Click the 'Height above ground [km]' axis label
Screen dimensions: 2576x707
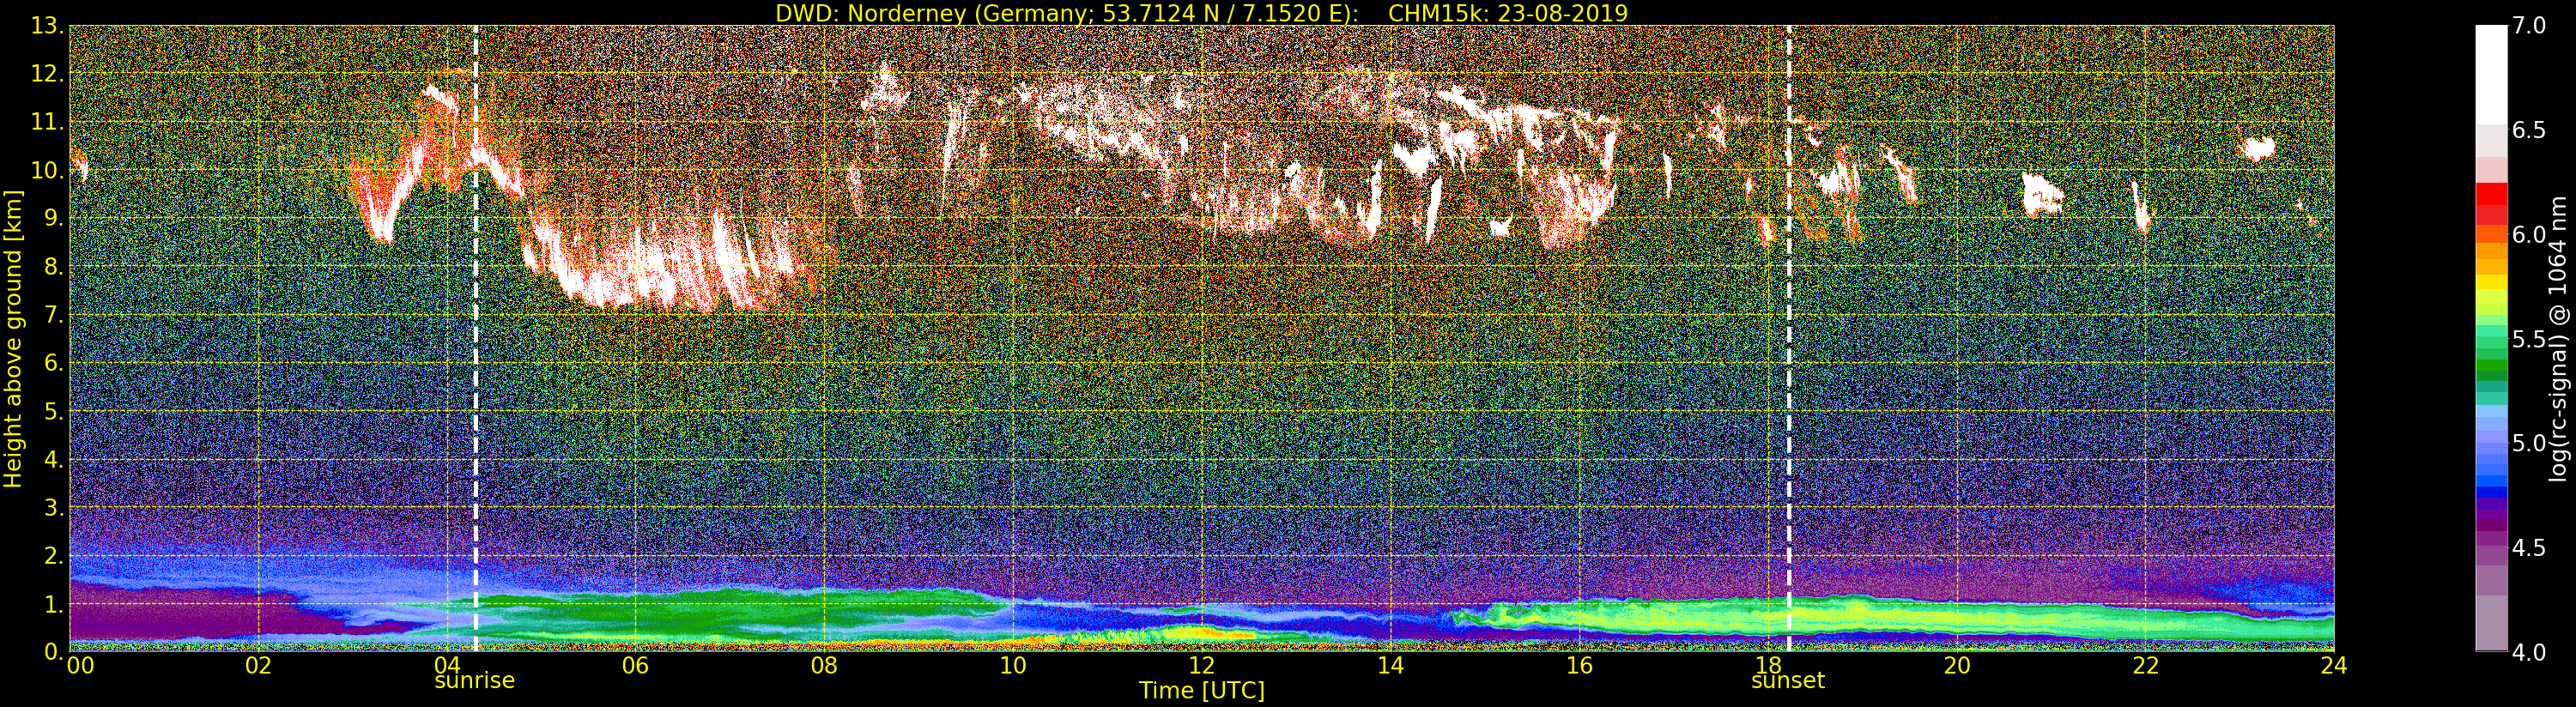click(x=13, y=338)
